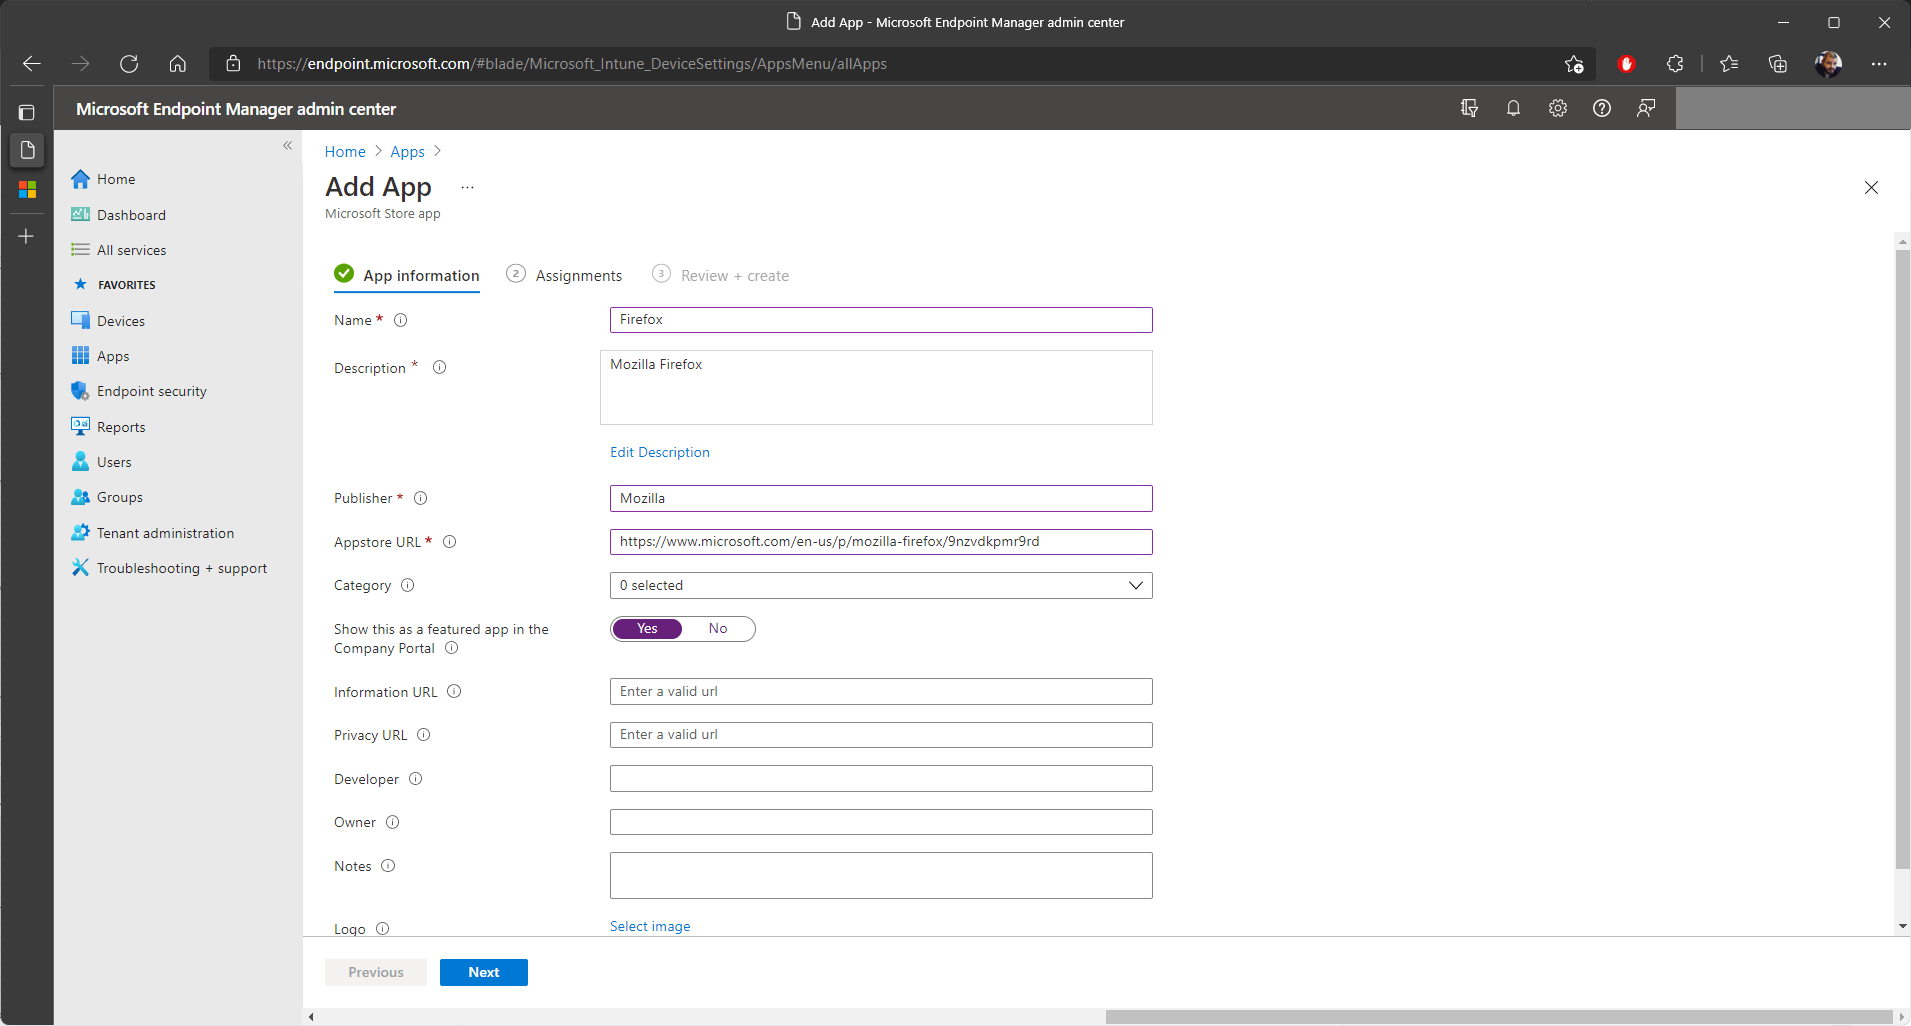Click Apps breadcrumb link
The width and height of the screenshot is (1911, 1026).
coord(407,152)
